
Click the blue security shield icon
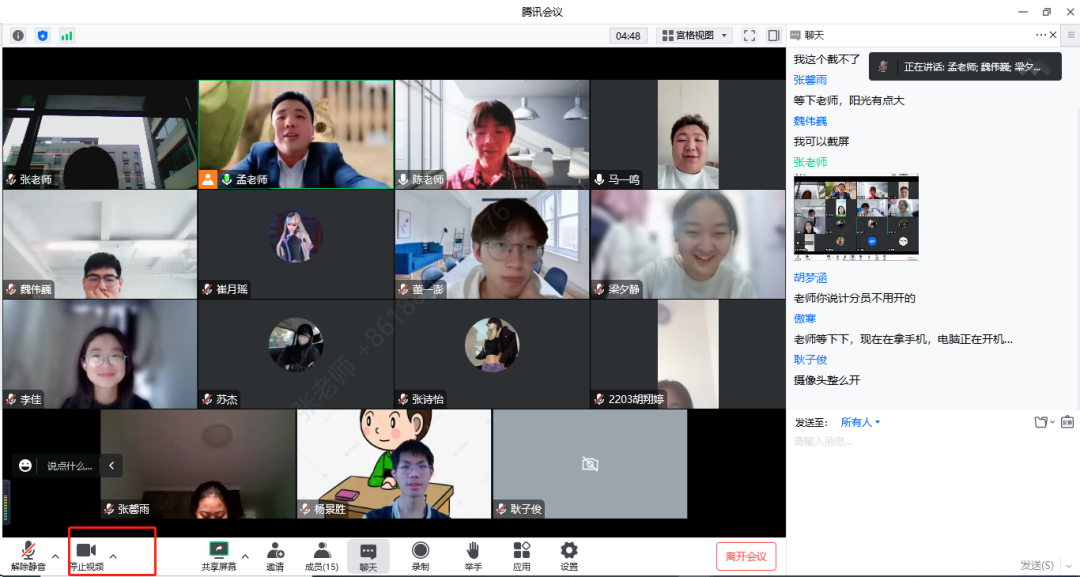(x=42, y=35)
